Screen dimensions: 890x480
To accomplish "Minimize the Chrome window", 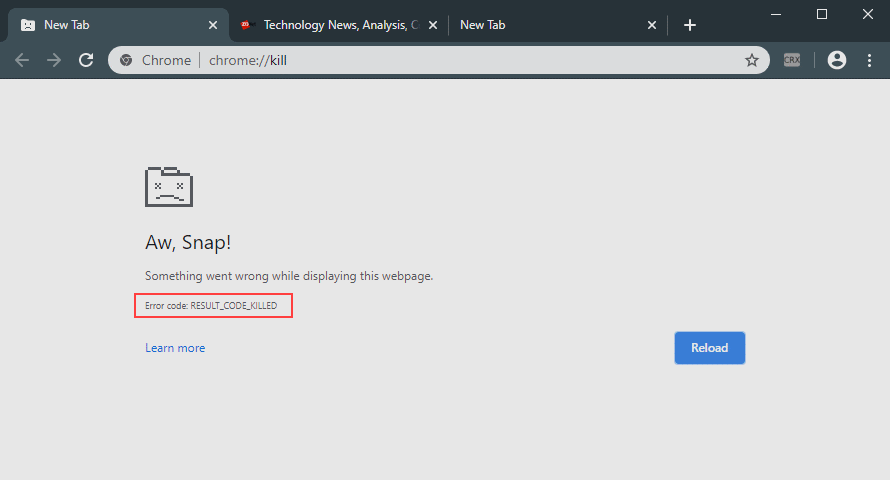I will (776, 14).
